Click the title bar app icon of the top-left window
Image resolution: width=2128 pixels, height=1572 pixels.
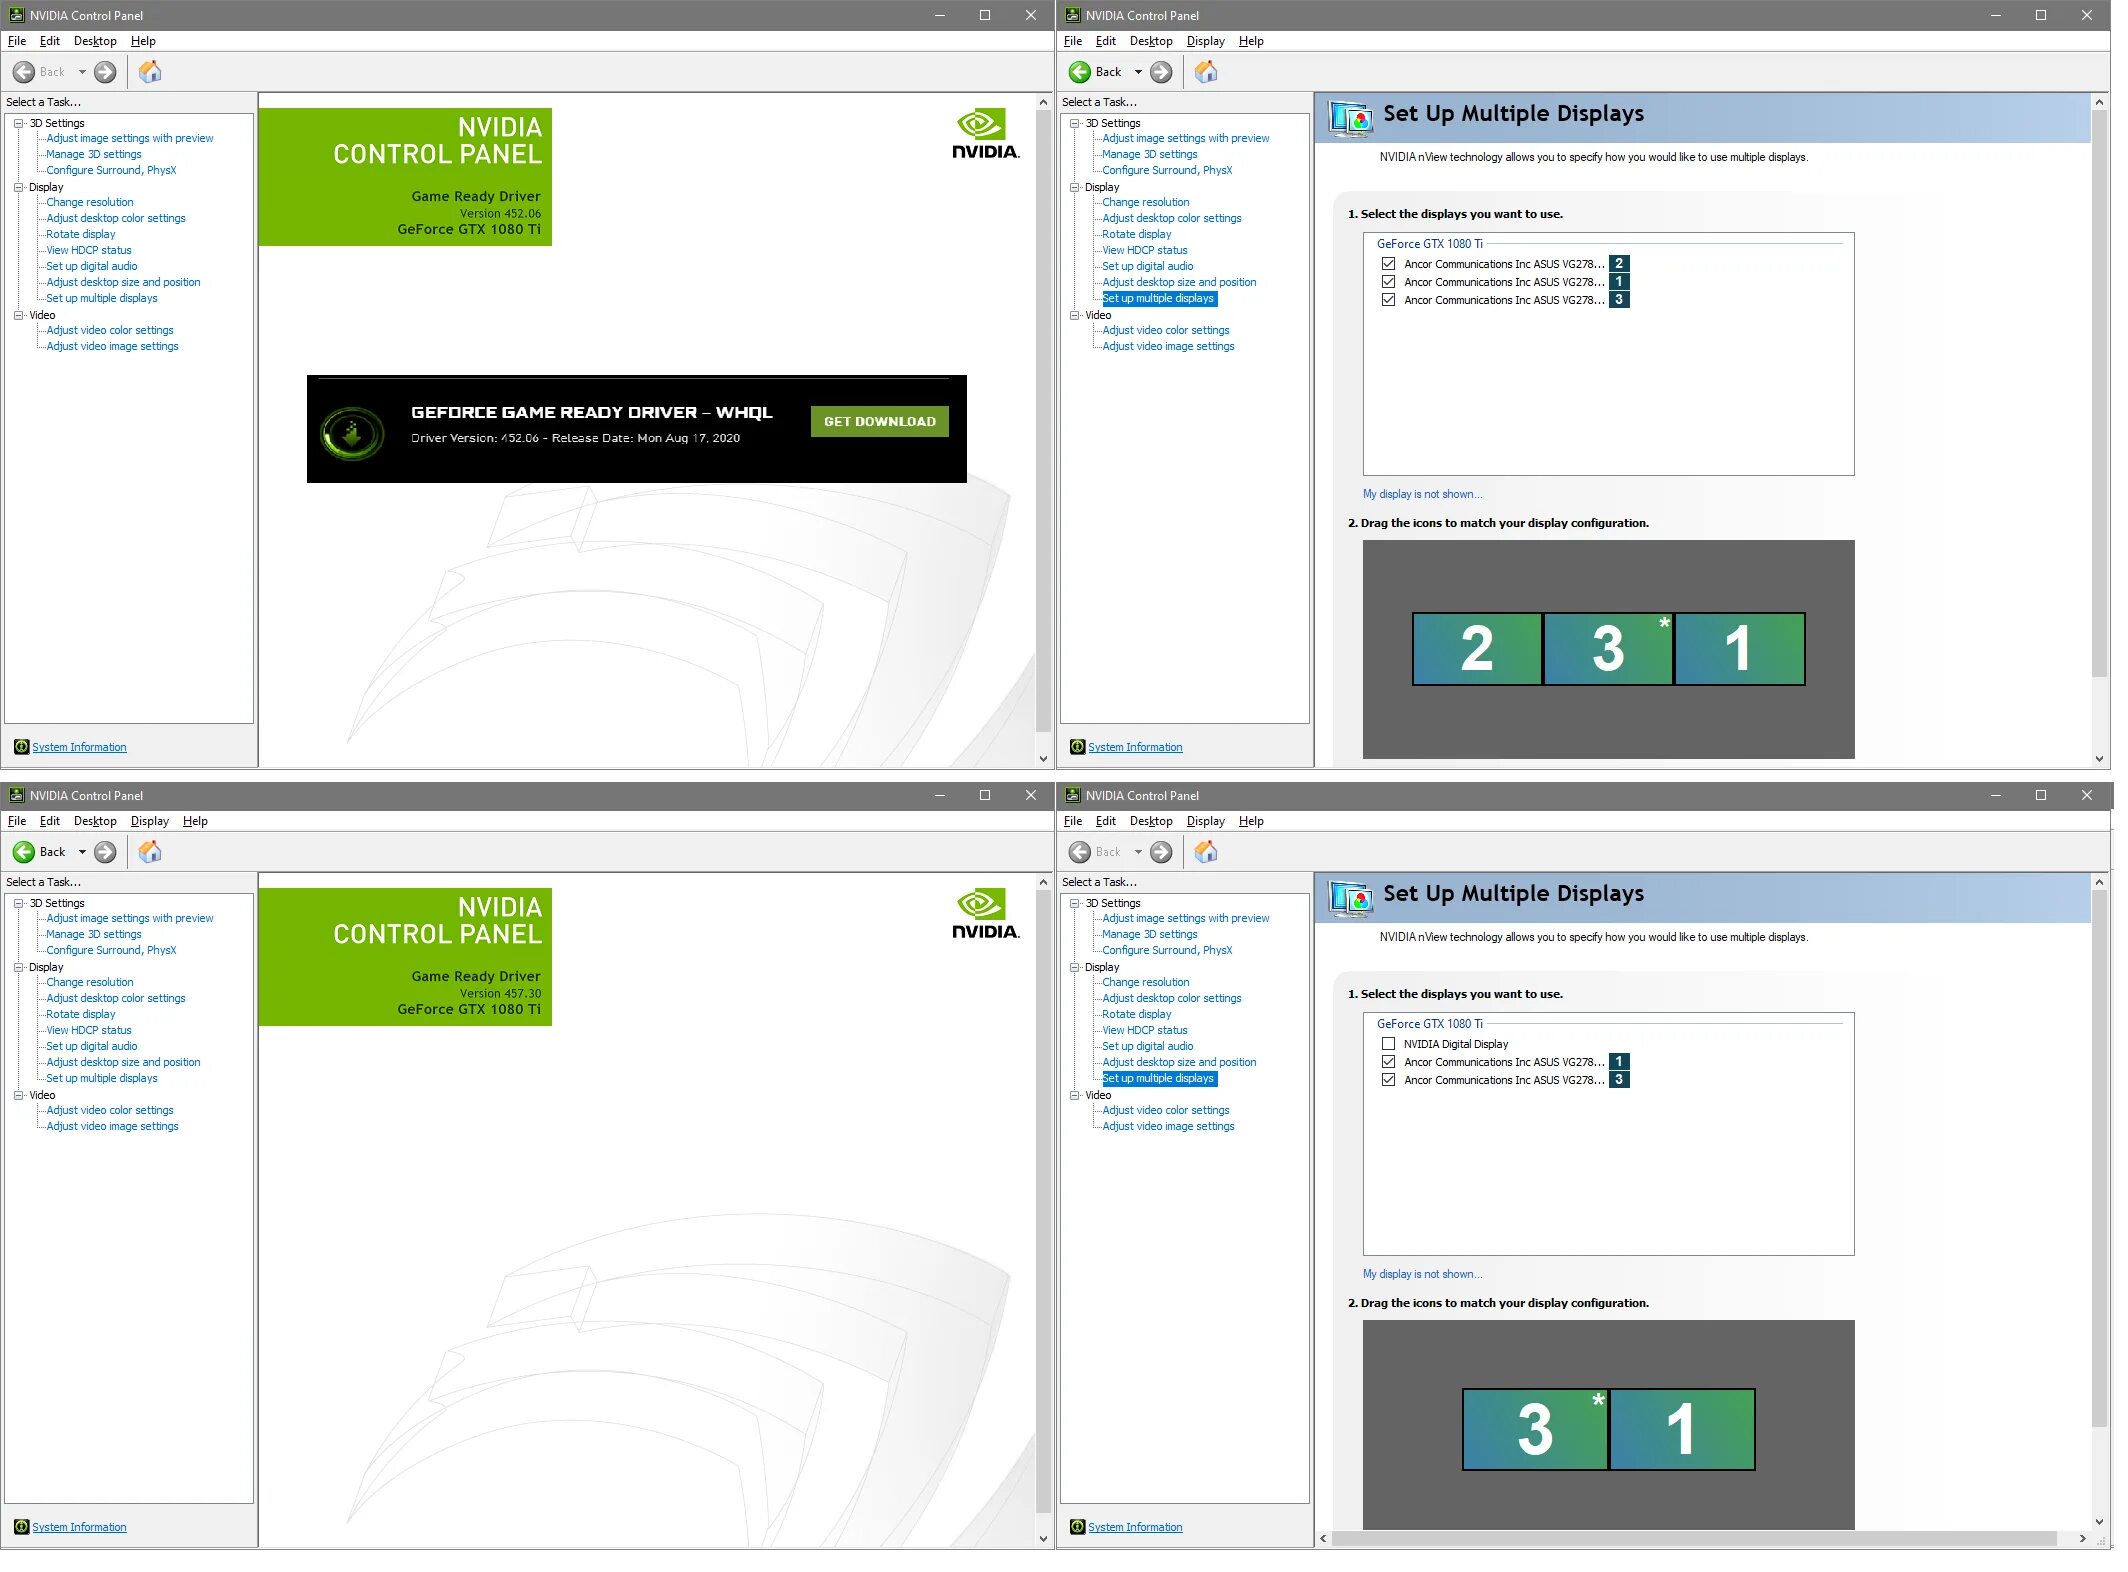click(17, 15)
